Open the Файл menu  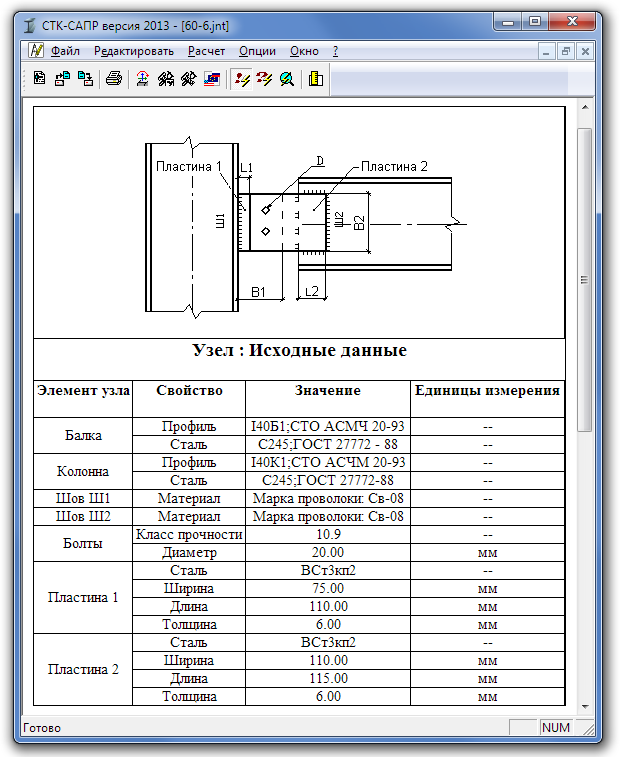pos(65,51)
